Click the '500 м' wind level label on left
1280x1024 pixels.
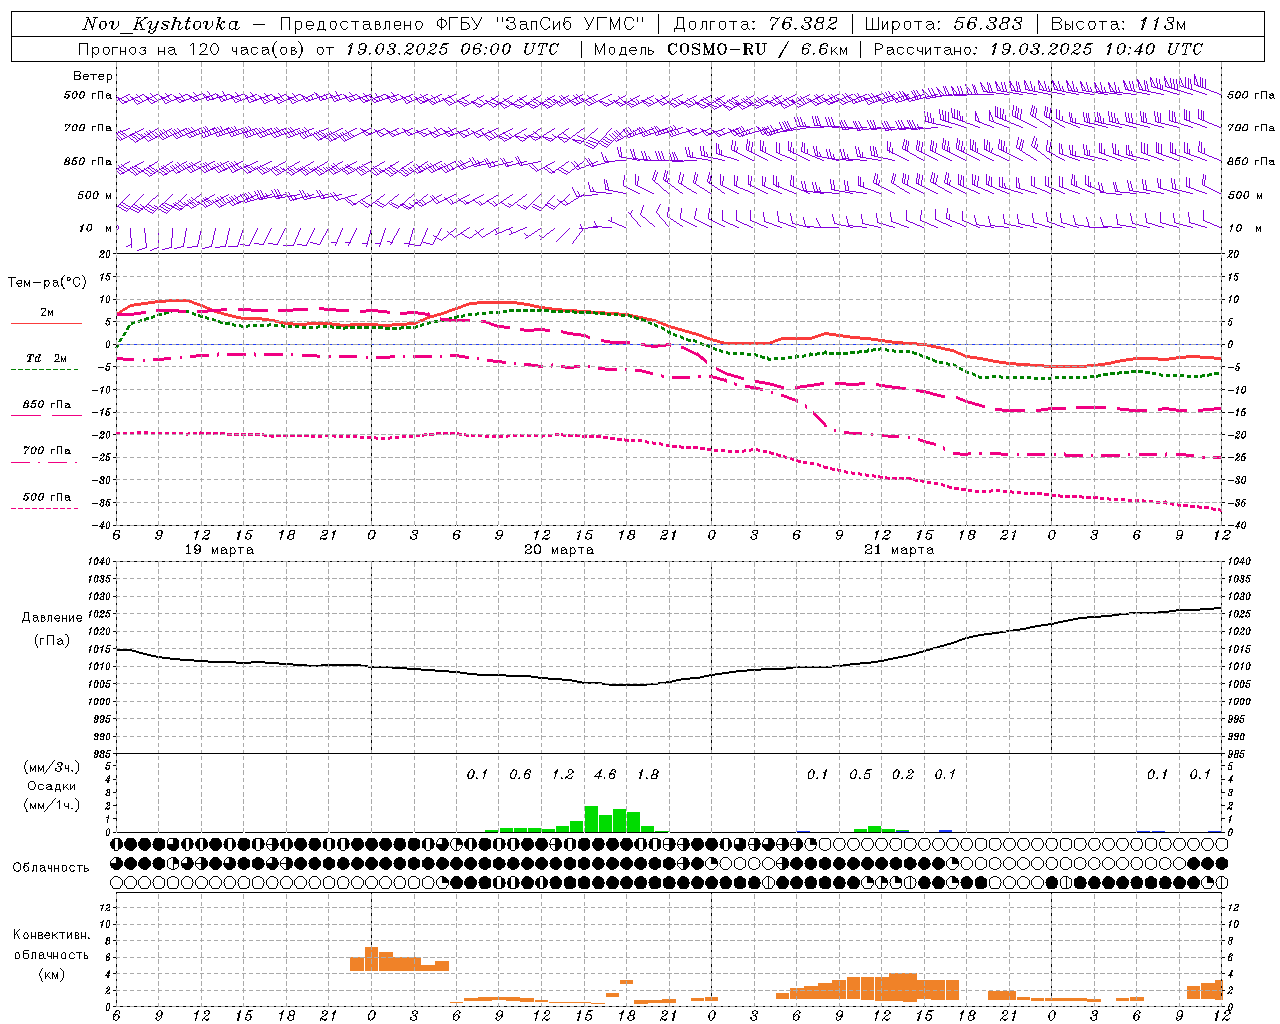pyautogui.click(x=96, y=195)
